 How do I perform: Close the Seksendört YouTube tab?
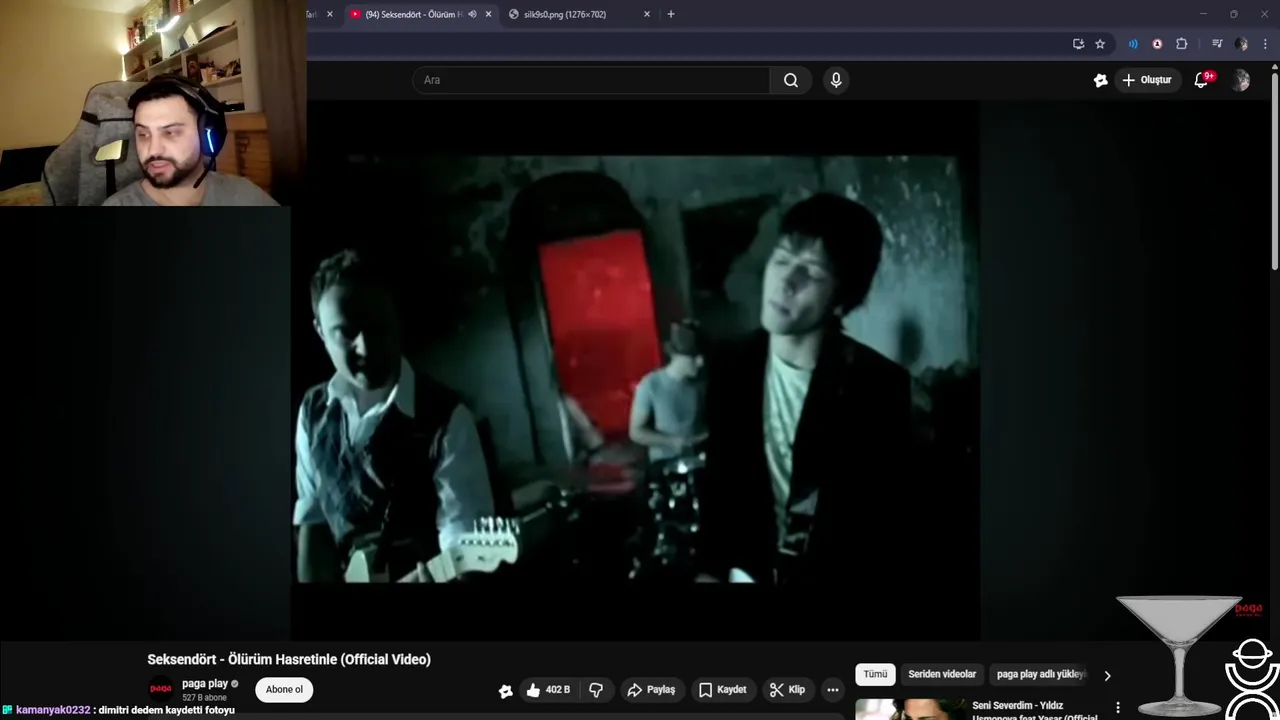[x=488, y=14]
